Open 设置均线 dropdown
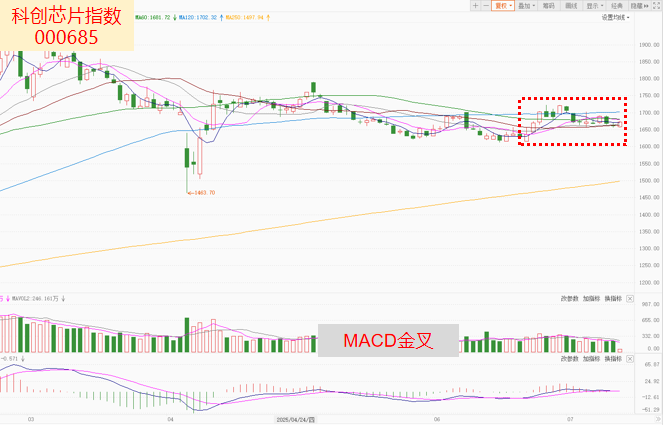The height and width of the screenshot is (427, 664). pos(616,17)
